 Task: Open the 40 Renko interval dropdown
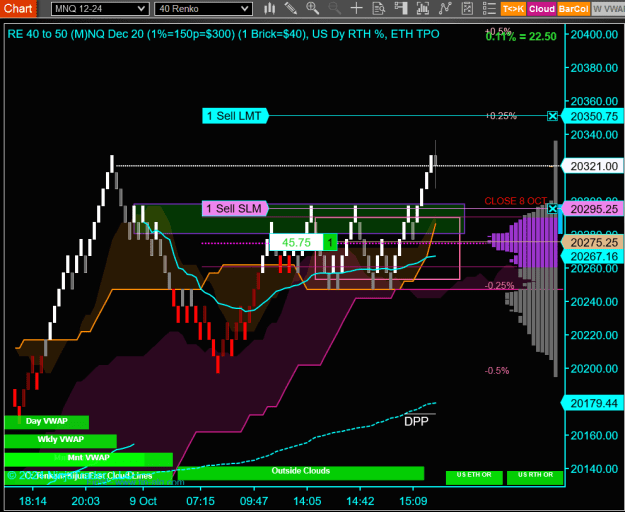click(203, 9)
